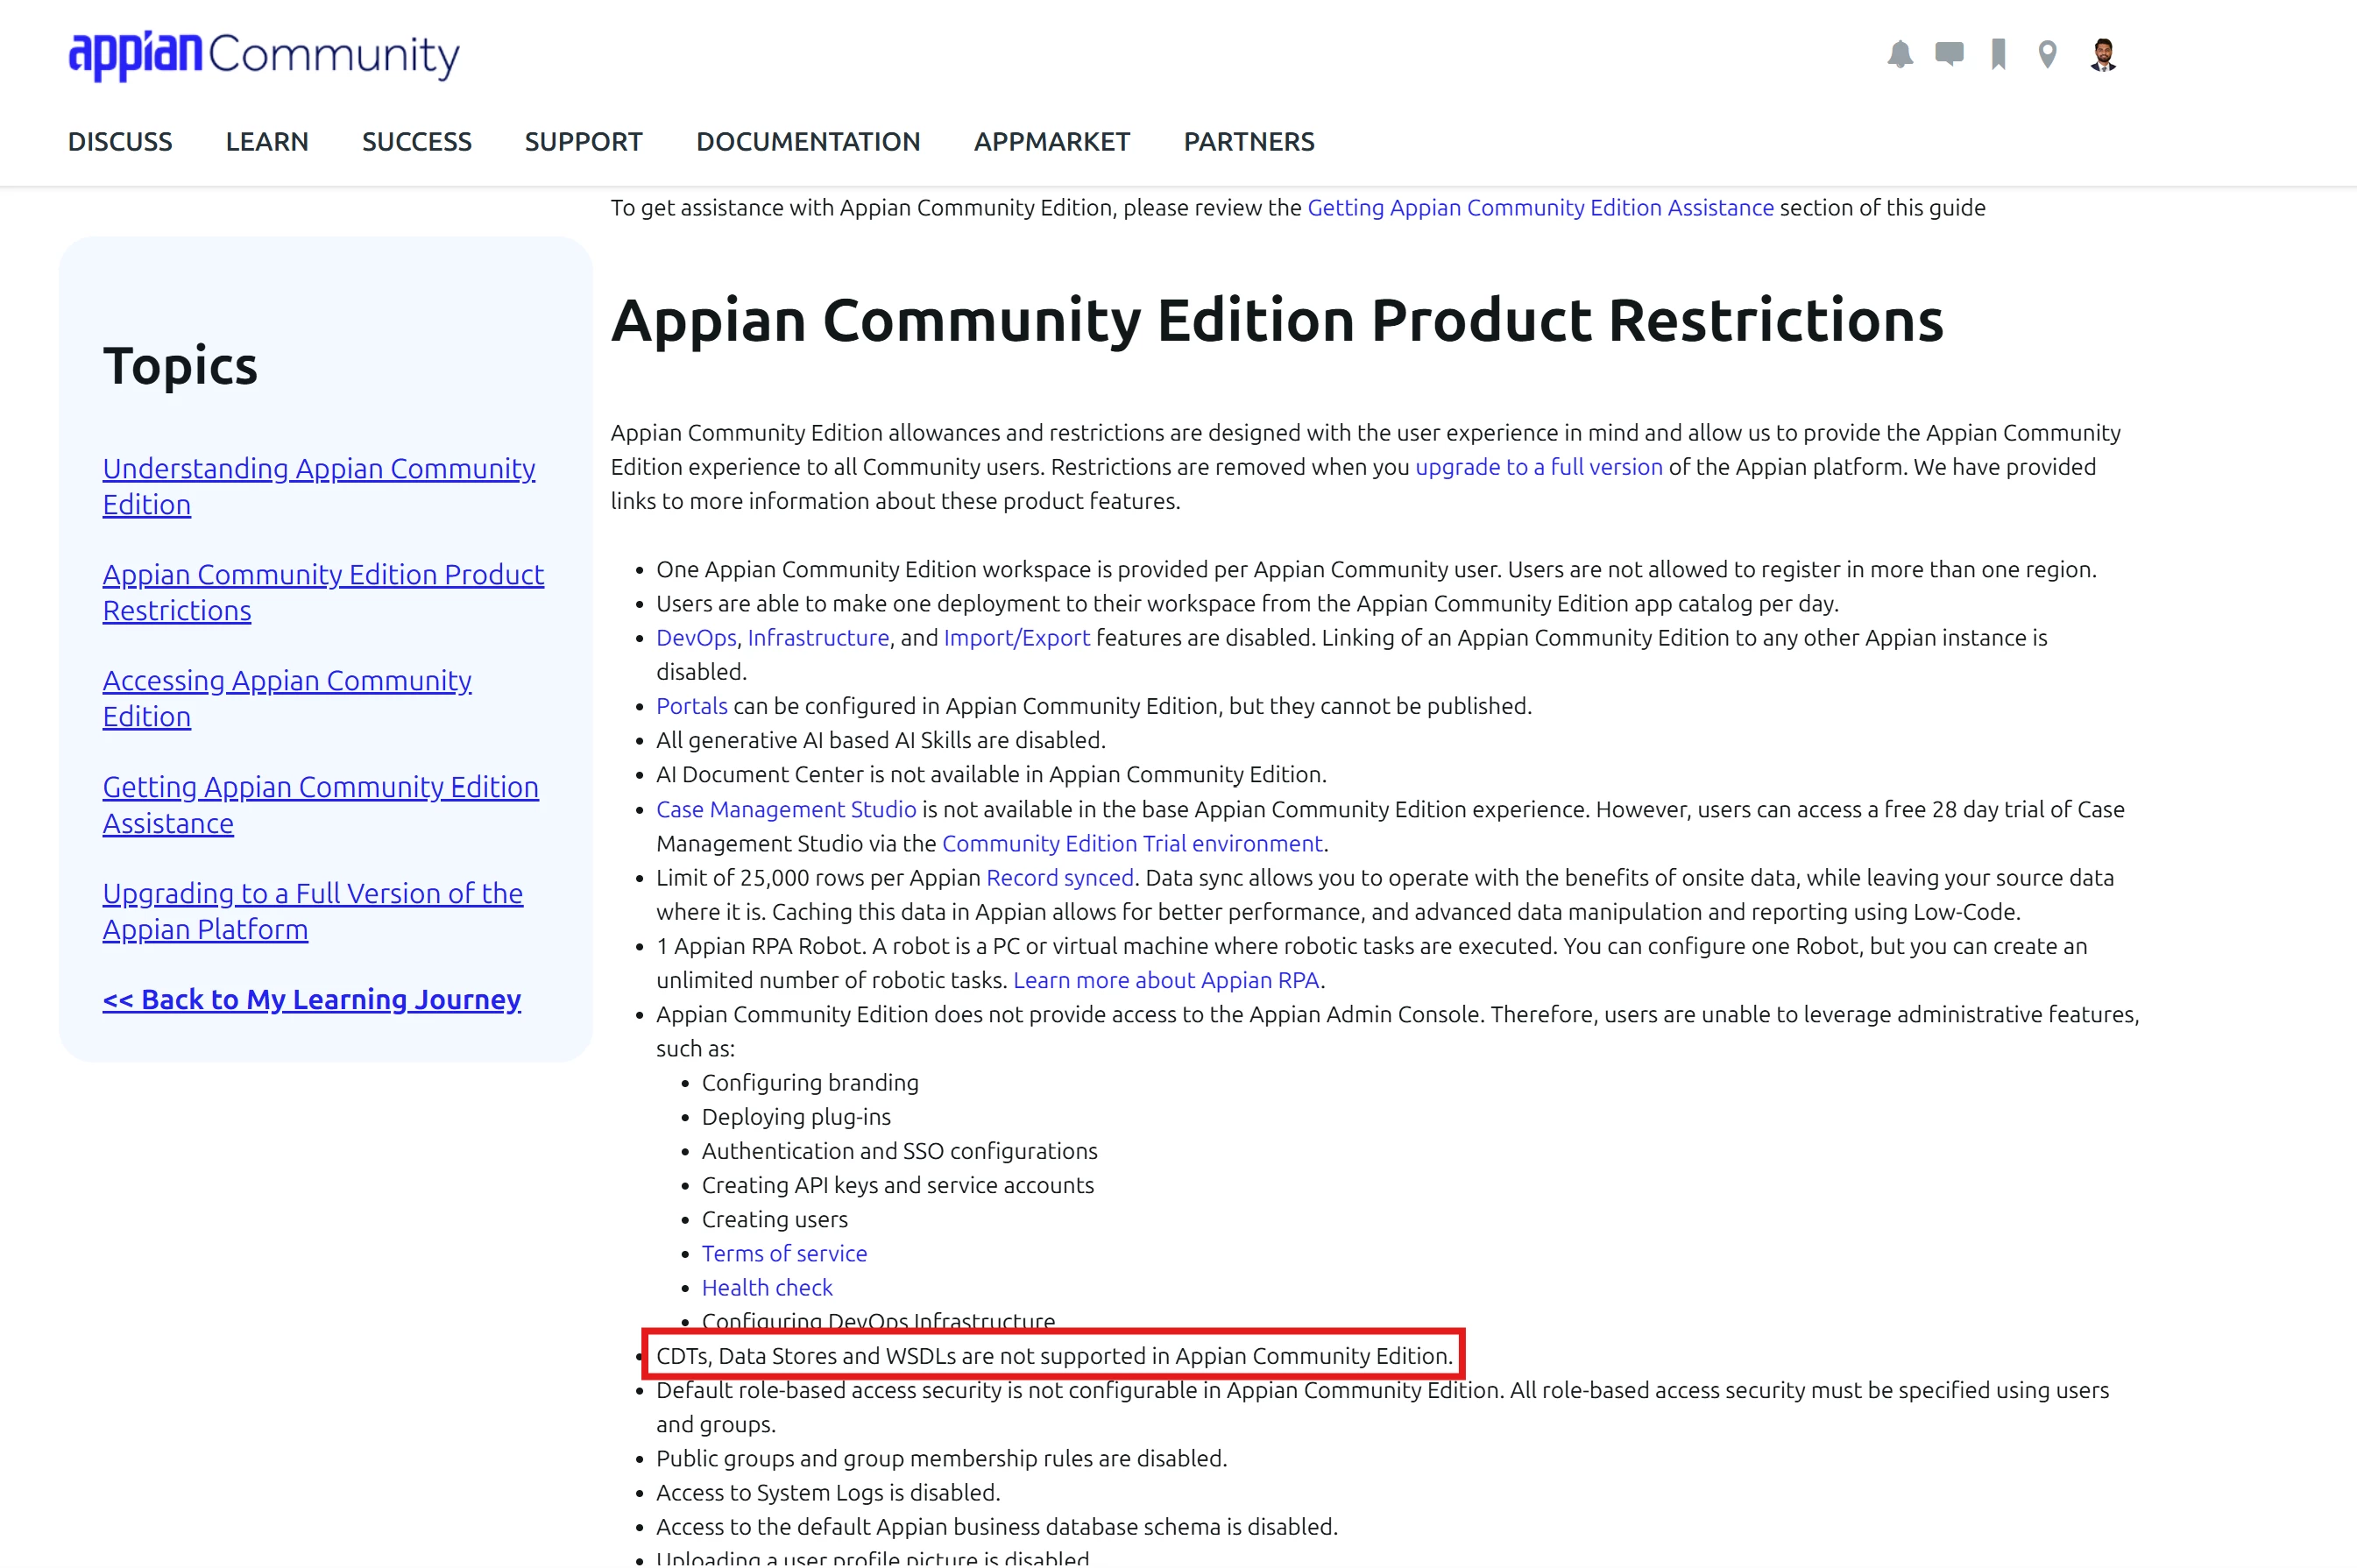Click text 'Authentication and SSO configurations'
This screenshot has height=1568, width=2357.
point(899,1151)
